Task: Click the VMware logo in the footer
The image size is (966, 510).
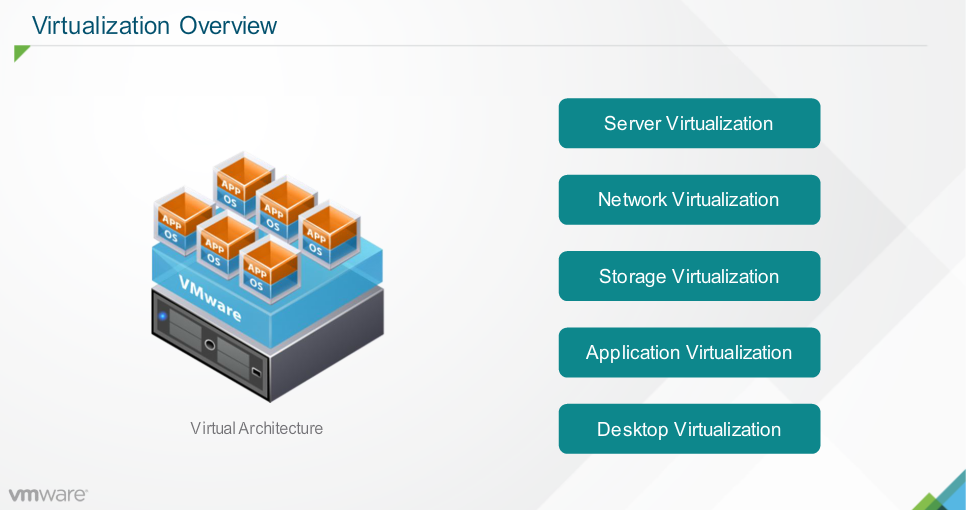Action: point(48,494)
